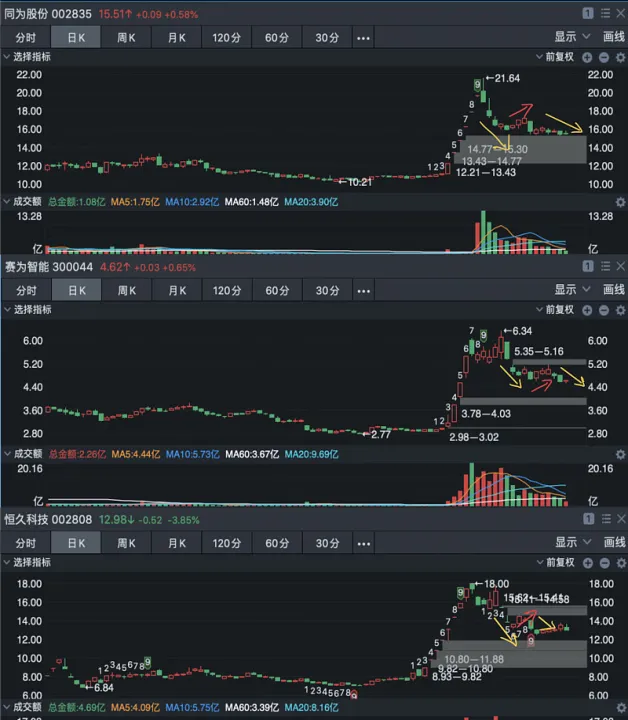This screenshot has height=720, width=628.
Task: Open 60分 tab in 恒久科技 panel
Action: pos(277,543)
